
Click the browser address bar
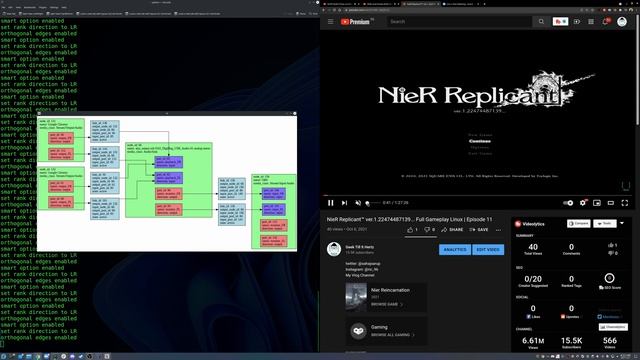tap(461, 10)
